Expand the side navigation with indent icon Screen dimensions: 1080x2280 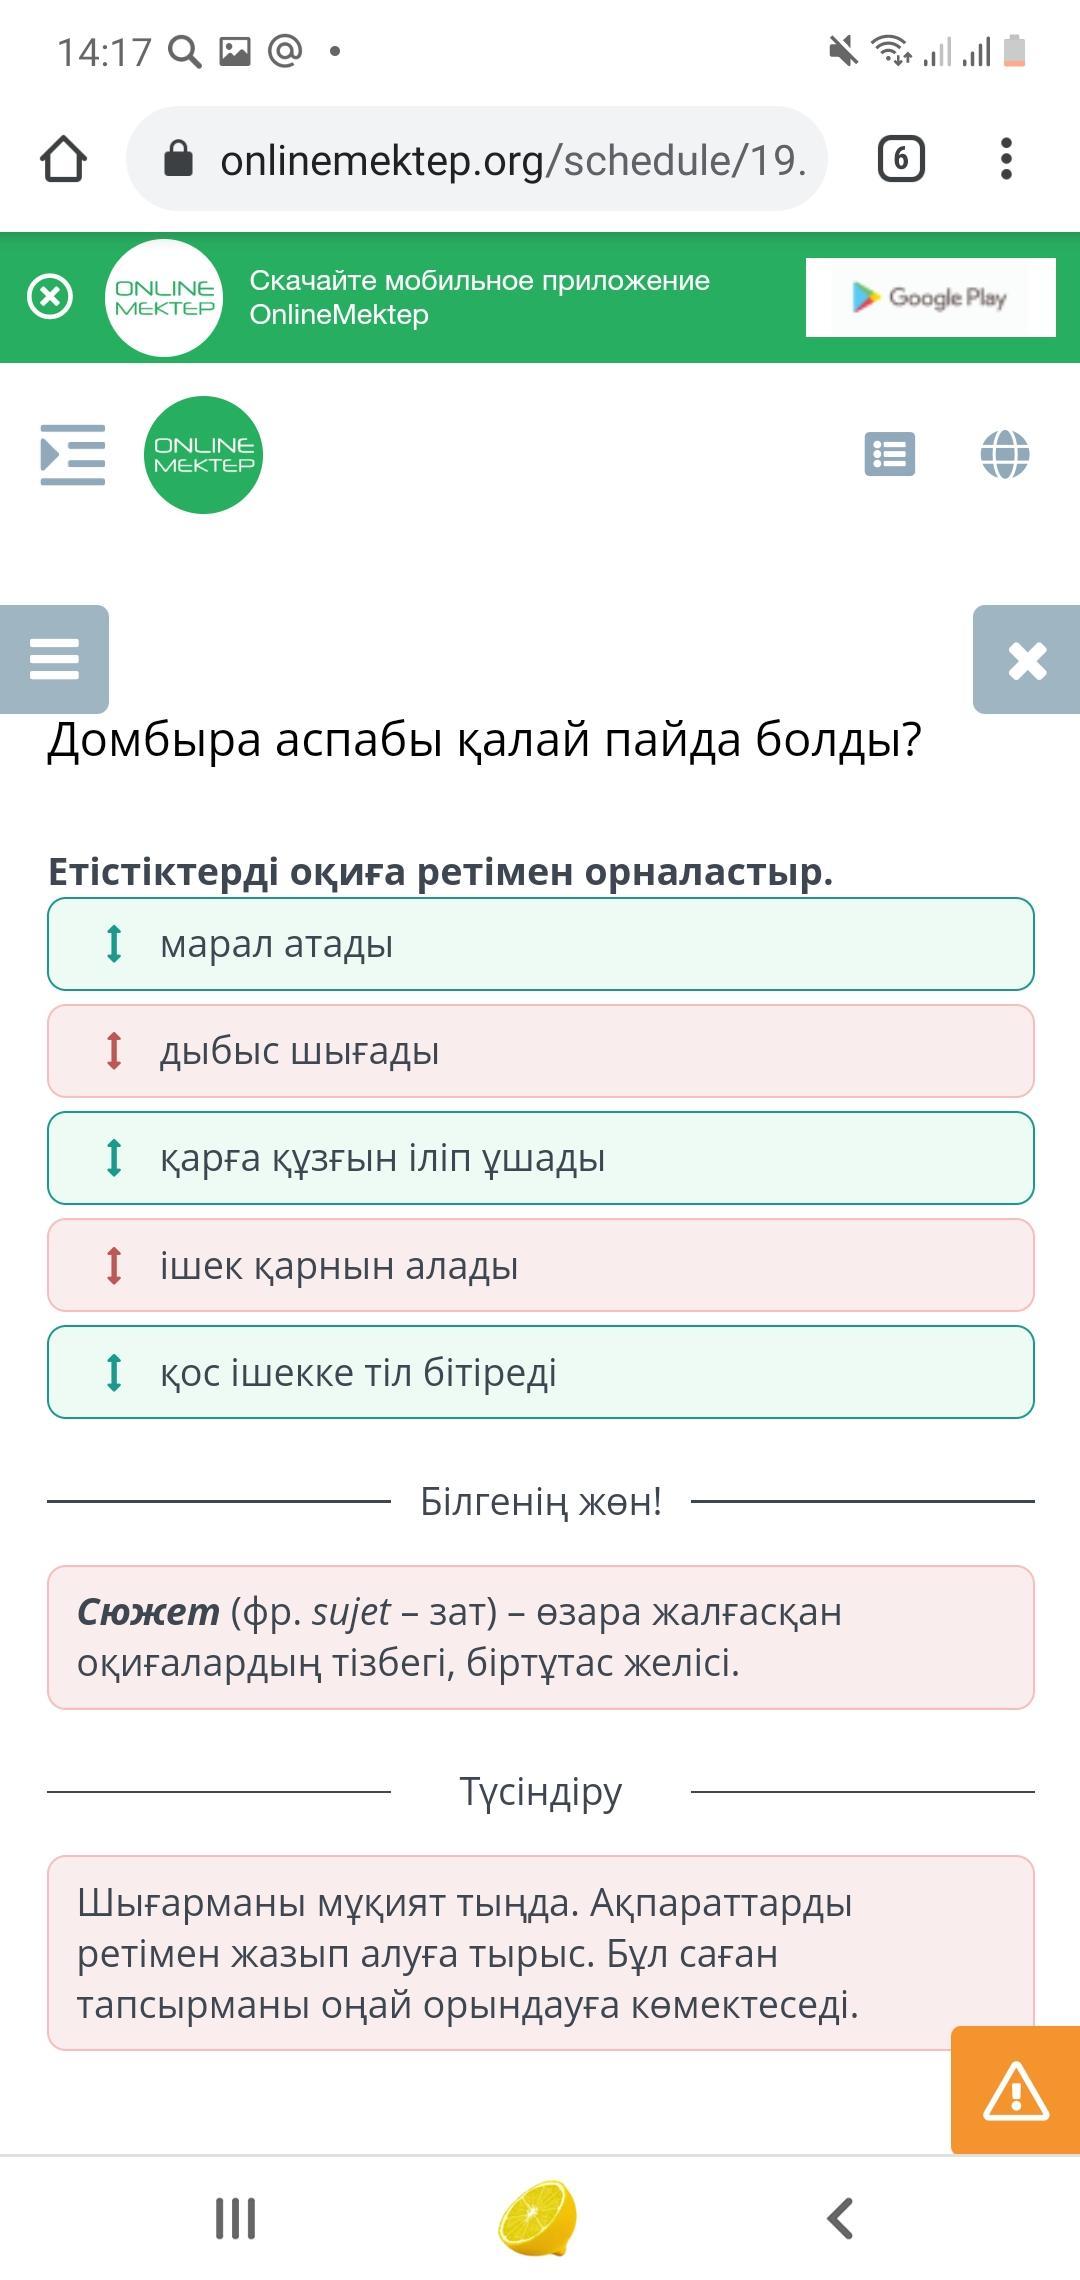72,455
